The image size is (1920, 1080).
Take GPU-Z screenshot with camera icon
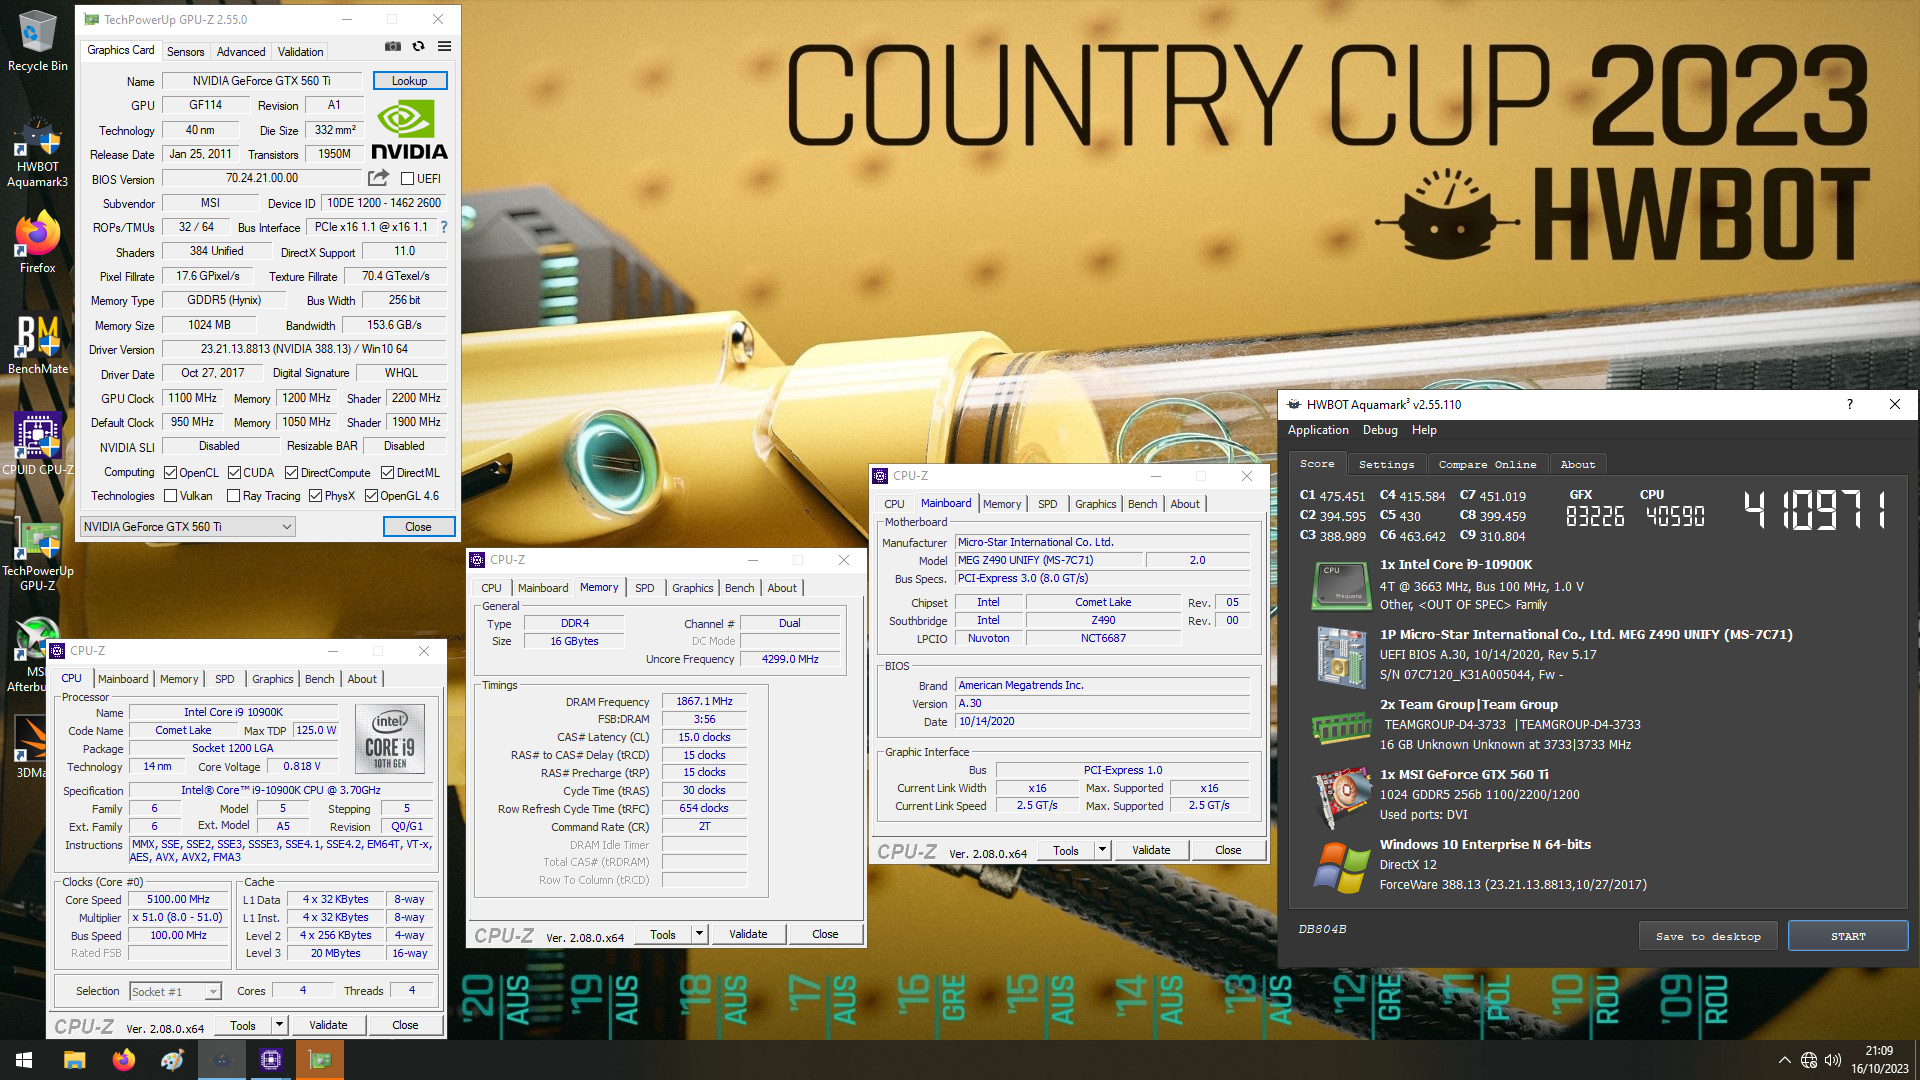coord(393,47)
